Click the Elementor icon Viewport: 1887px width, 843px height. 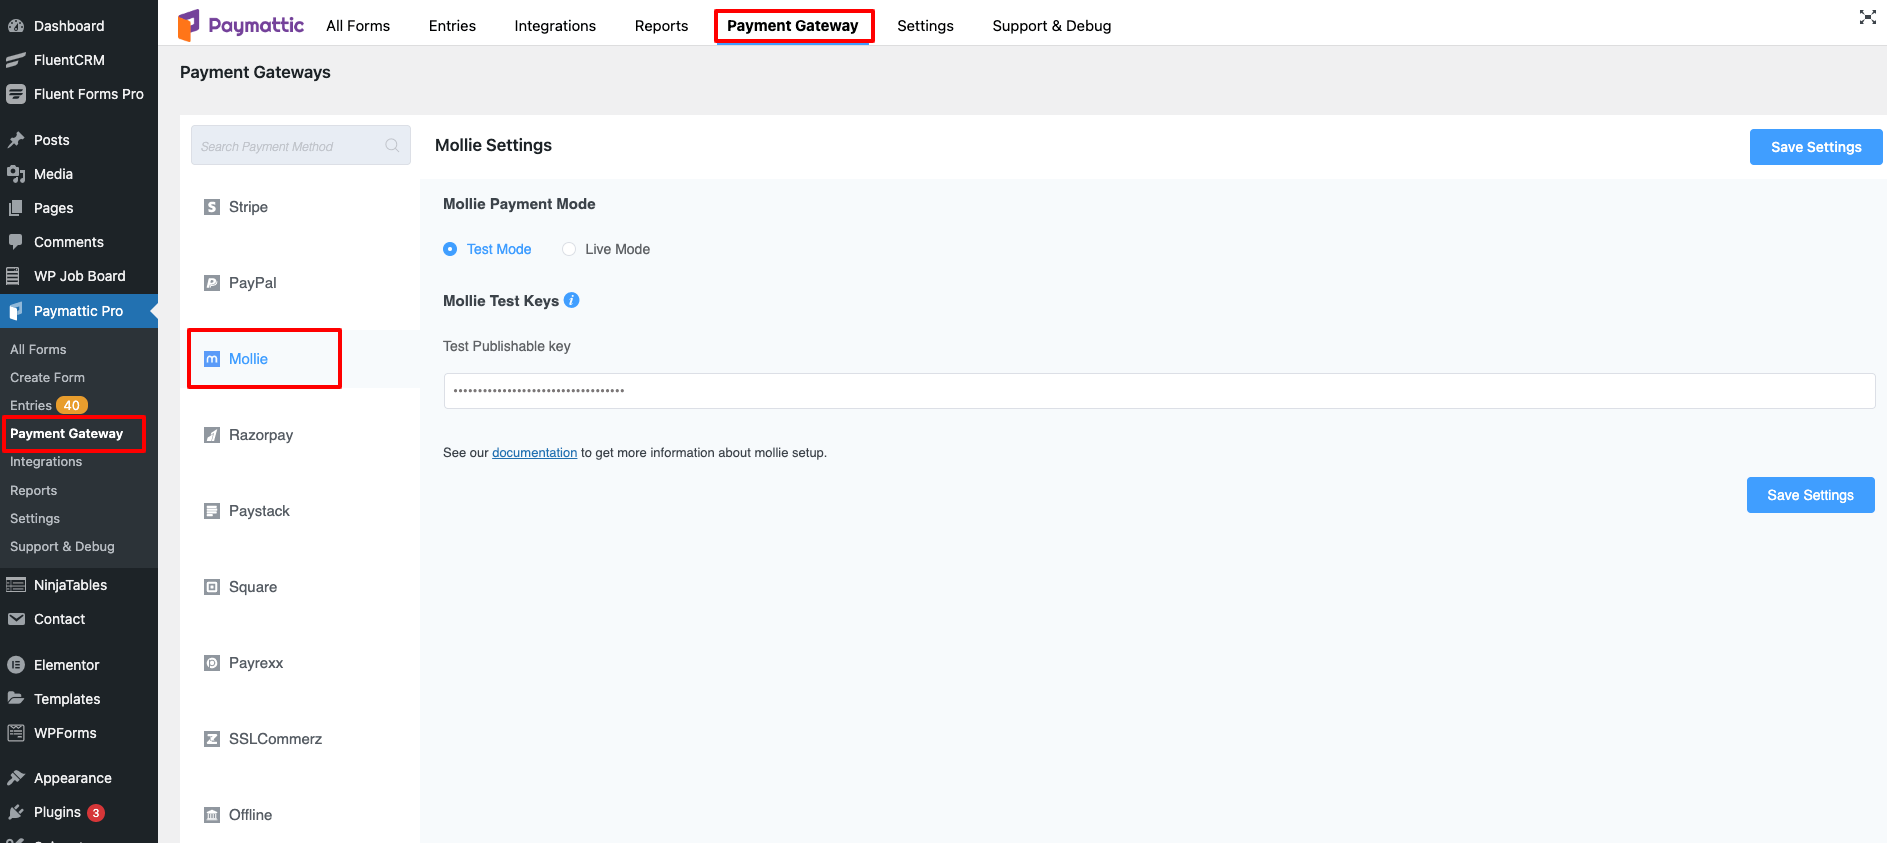[16, 665]
